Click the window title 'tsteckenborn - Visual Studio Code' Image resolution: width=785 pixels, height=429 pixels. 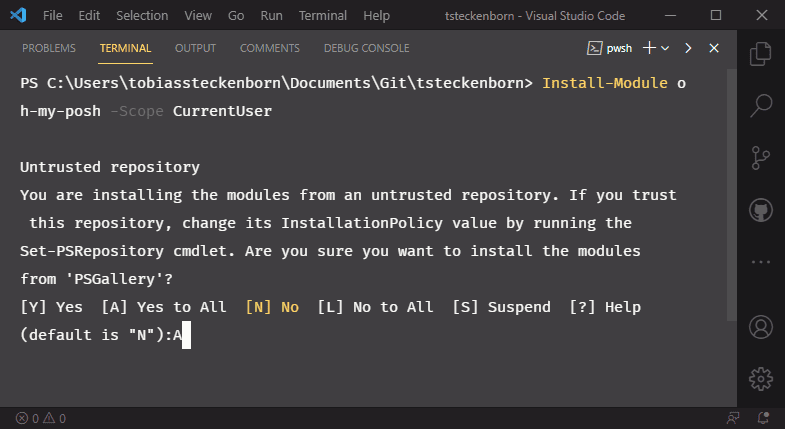point(535,16)
